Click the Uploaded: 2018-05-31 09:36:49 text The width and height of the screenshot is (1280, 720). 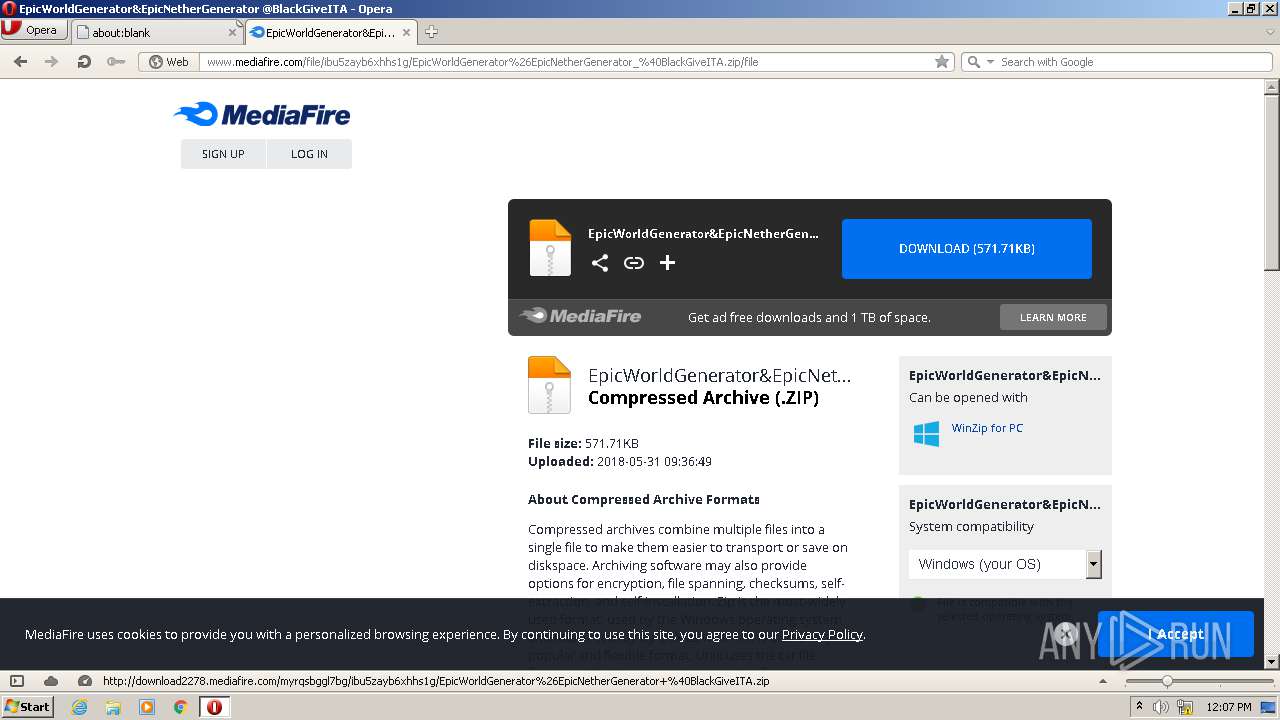620,461
